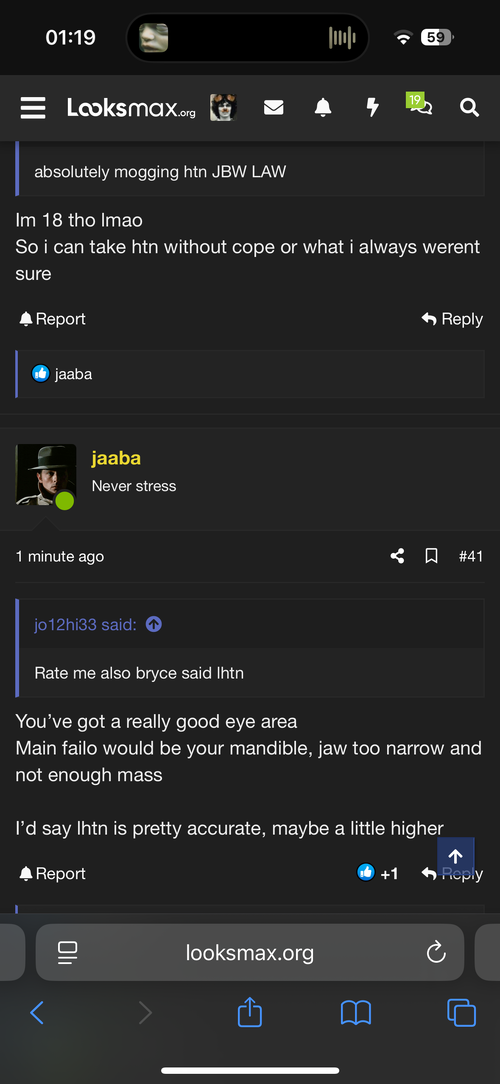
Task: Reply to the first visible post
Action: point(452,319)
